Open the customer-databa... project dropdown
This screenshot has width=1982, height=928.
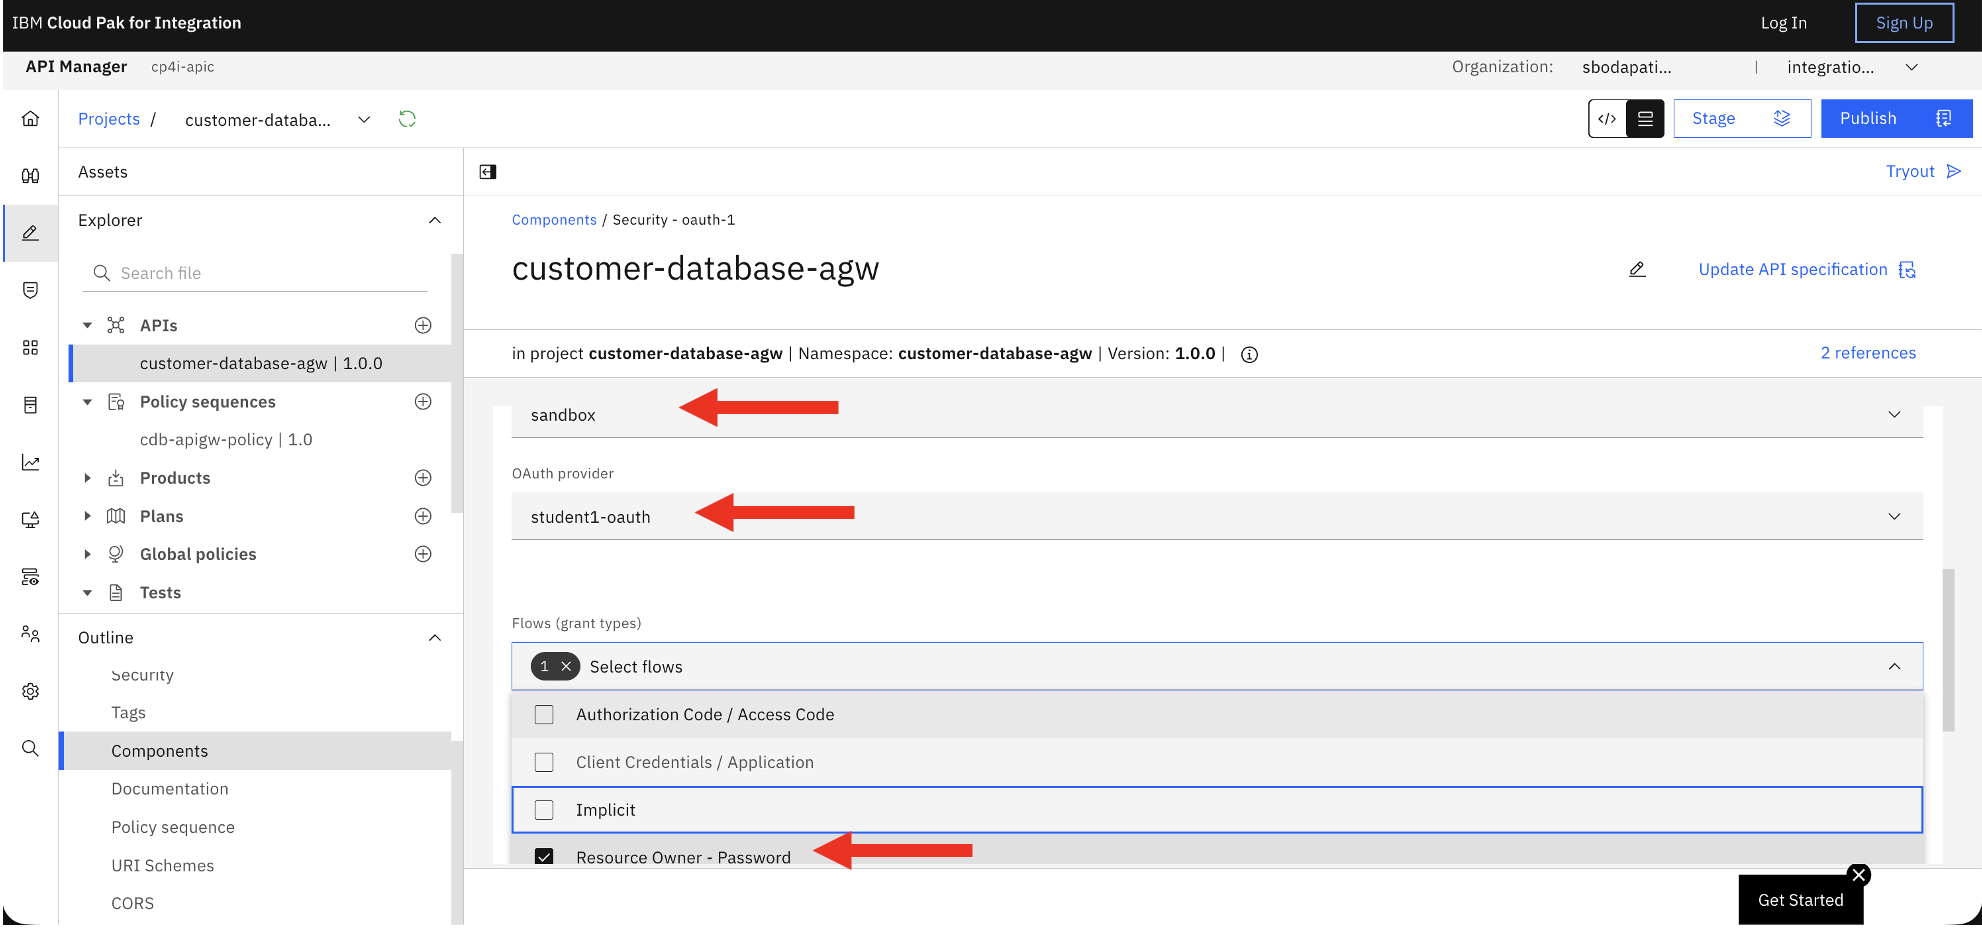[364, 120]
